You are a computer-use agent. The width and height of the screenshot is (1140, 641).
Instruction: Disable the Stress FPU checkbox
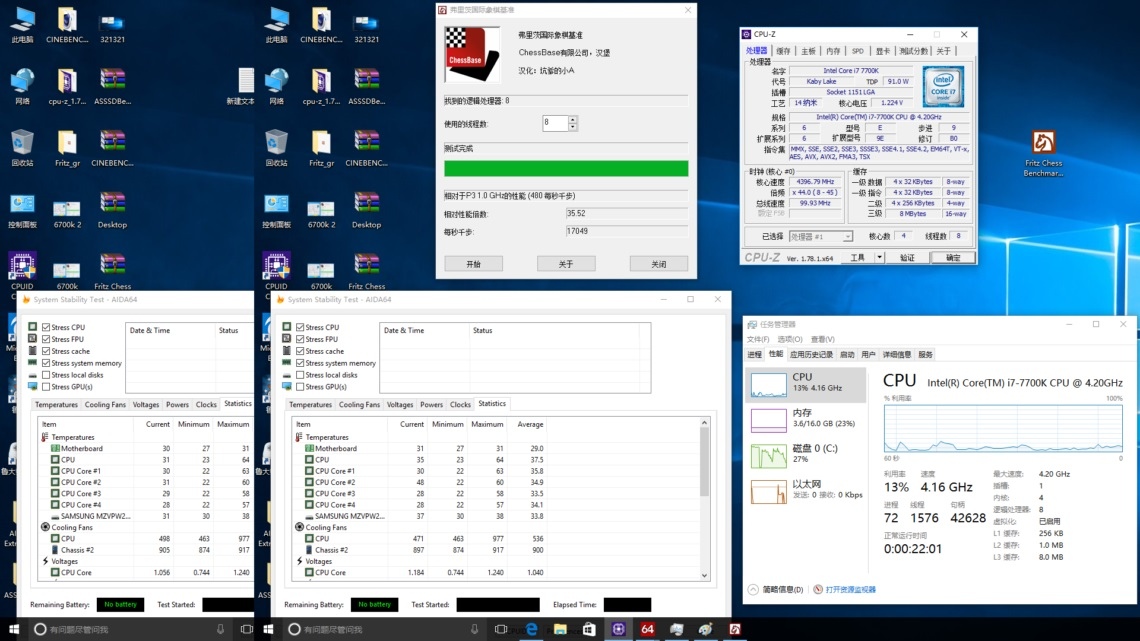pyautogui.click(x=299, y=339)
